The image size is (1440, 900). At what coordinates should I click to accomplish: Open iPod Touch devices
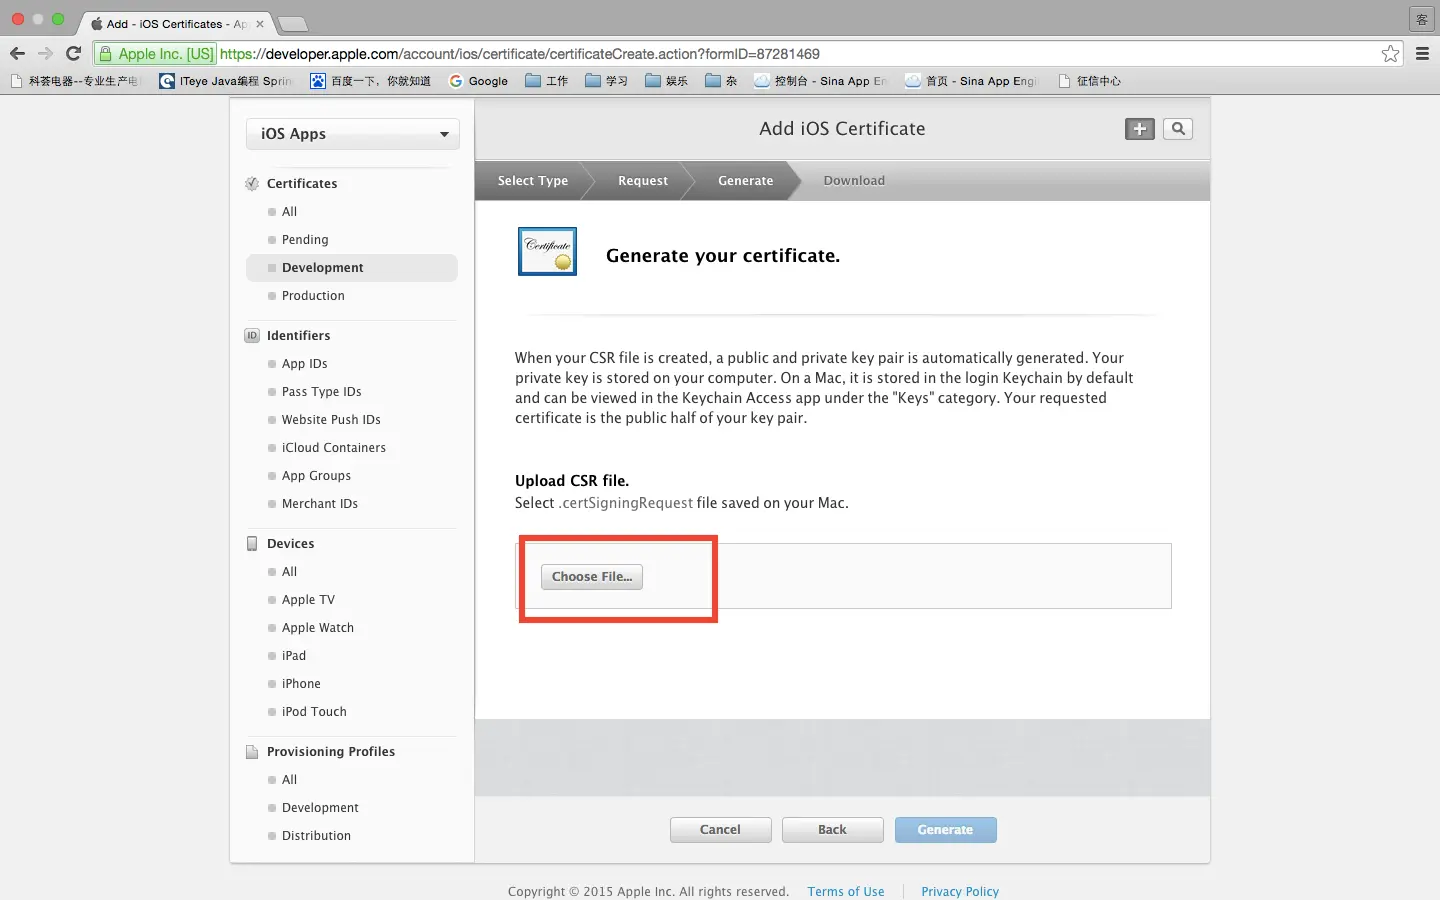pyautogui.click(x=314, y=712)
